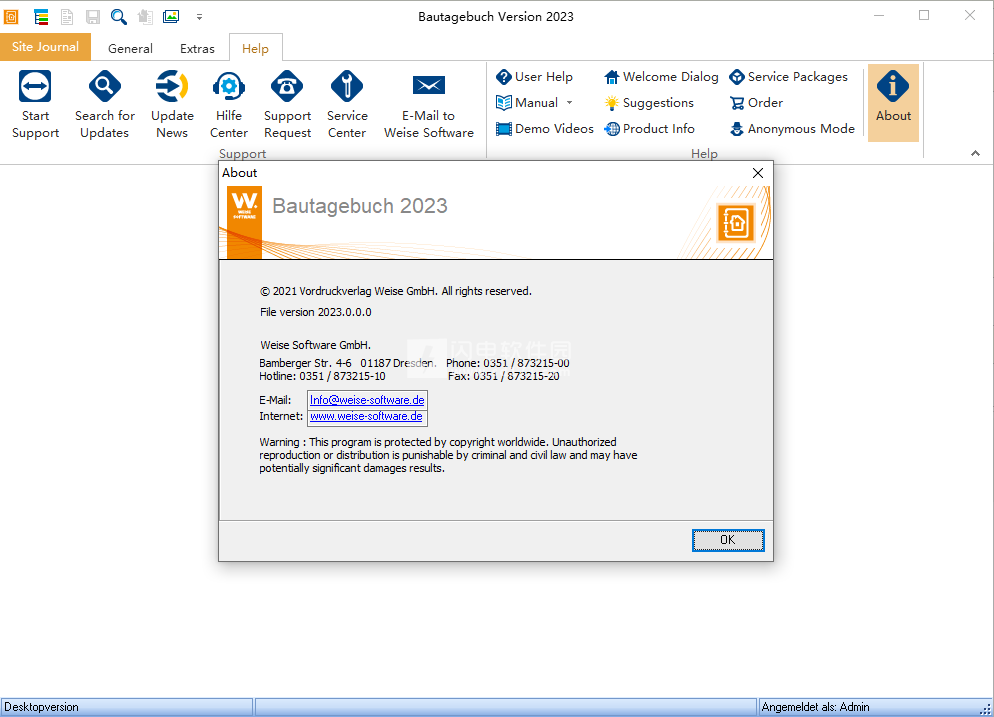Click the "Bautagebuch 2023" heading text
994x717 pixels.
click(360, 206)
